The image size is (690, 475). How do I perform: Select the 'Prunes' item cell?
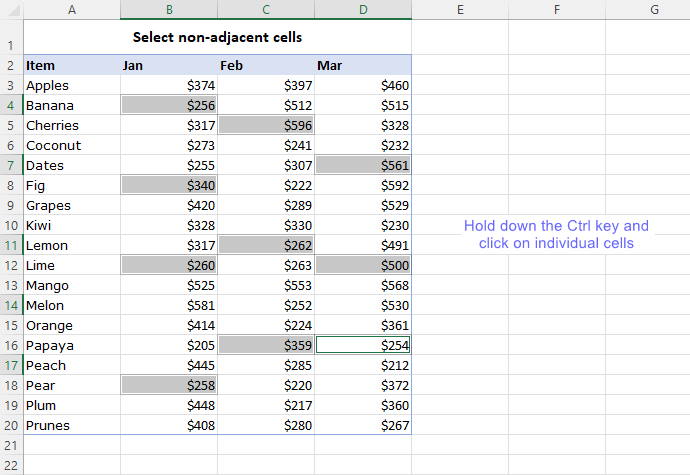[71, 425]
